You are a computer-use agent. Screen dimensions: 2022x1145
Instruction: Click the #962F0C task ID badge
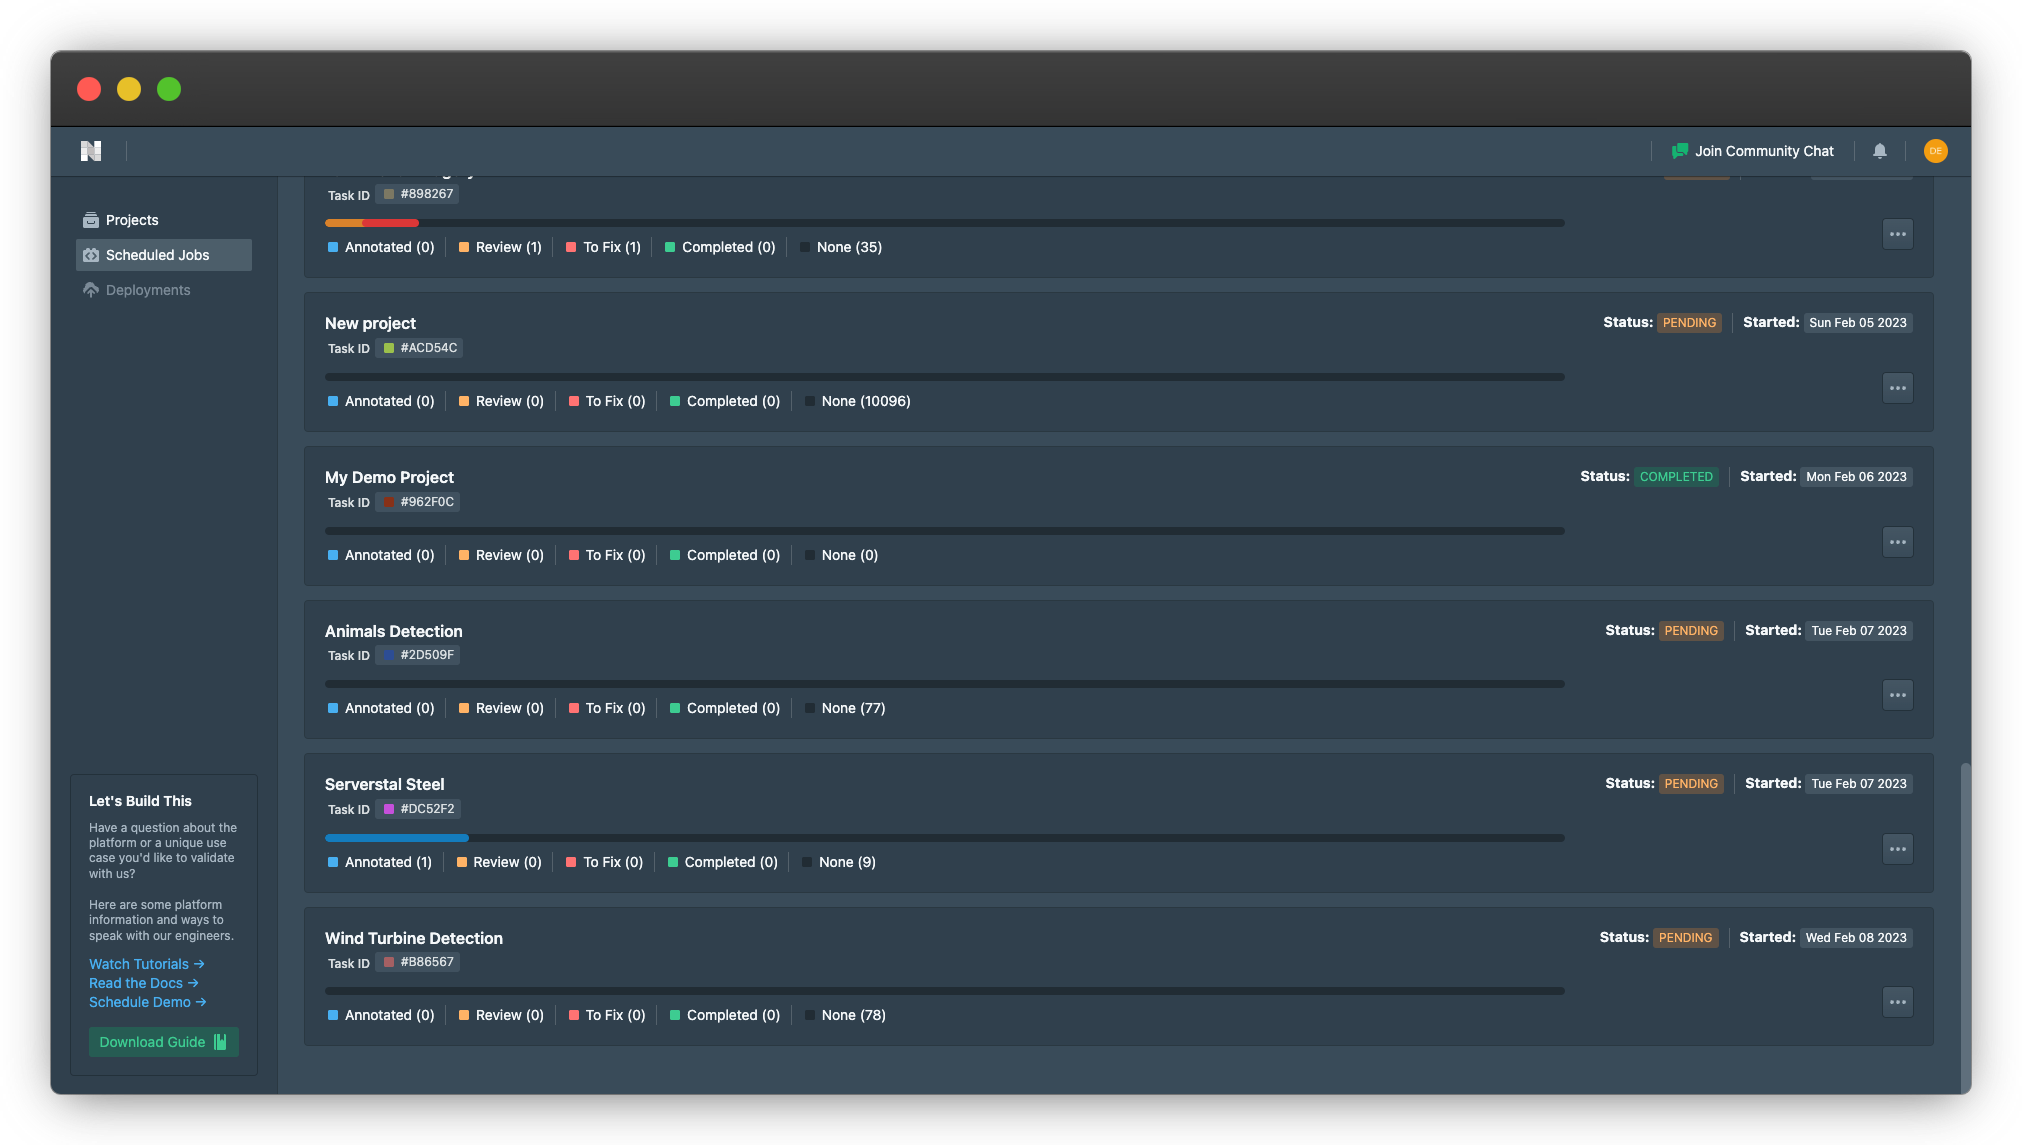click(418, 502)
